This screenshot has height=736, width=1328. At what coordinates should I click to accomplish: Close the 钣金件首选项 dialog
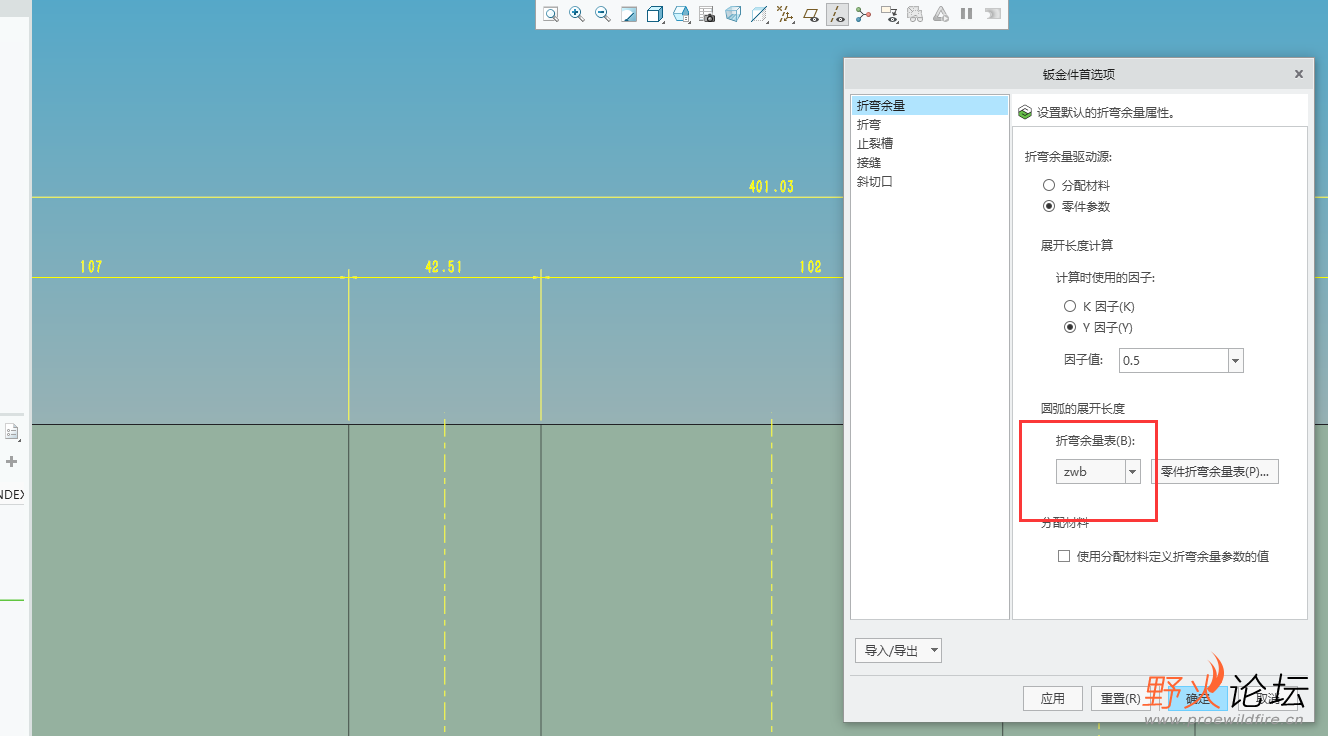pos(1298,74)
